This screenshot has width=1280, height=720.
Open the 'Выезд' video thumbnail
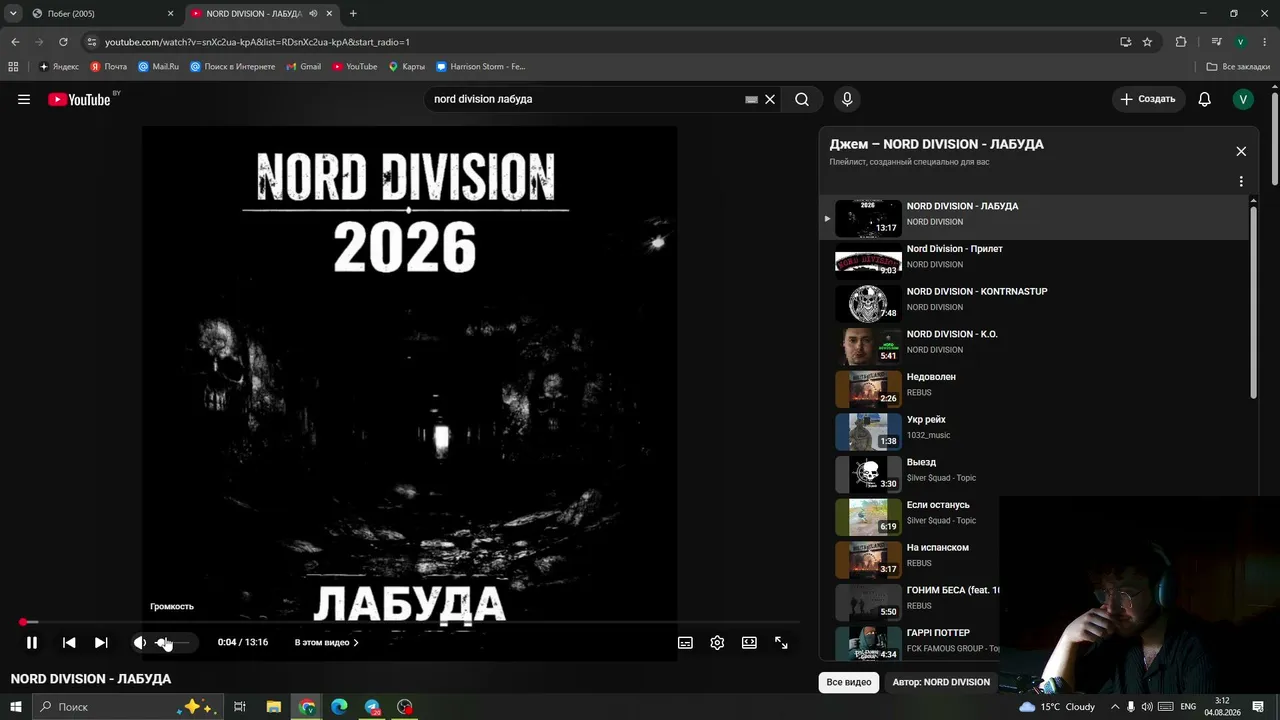pos(868,473)
